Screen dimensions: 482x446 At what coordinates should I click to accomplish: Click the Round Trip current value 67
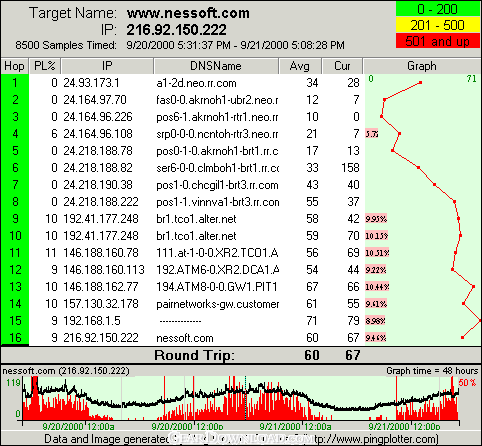pos(353,355)
